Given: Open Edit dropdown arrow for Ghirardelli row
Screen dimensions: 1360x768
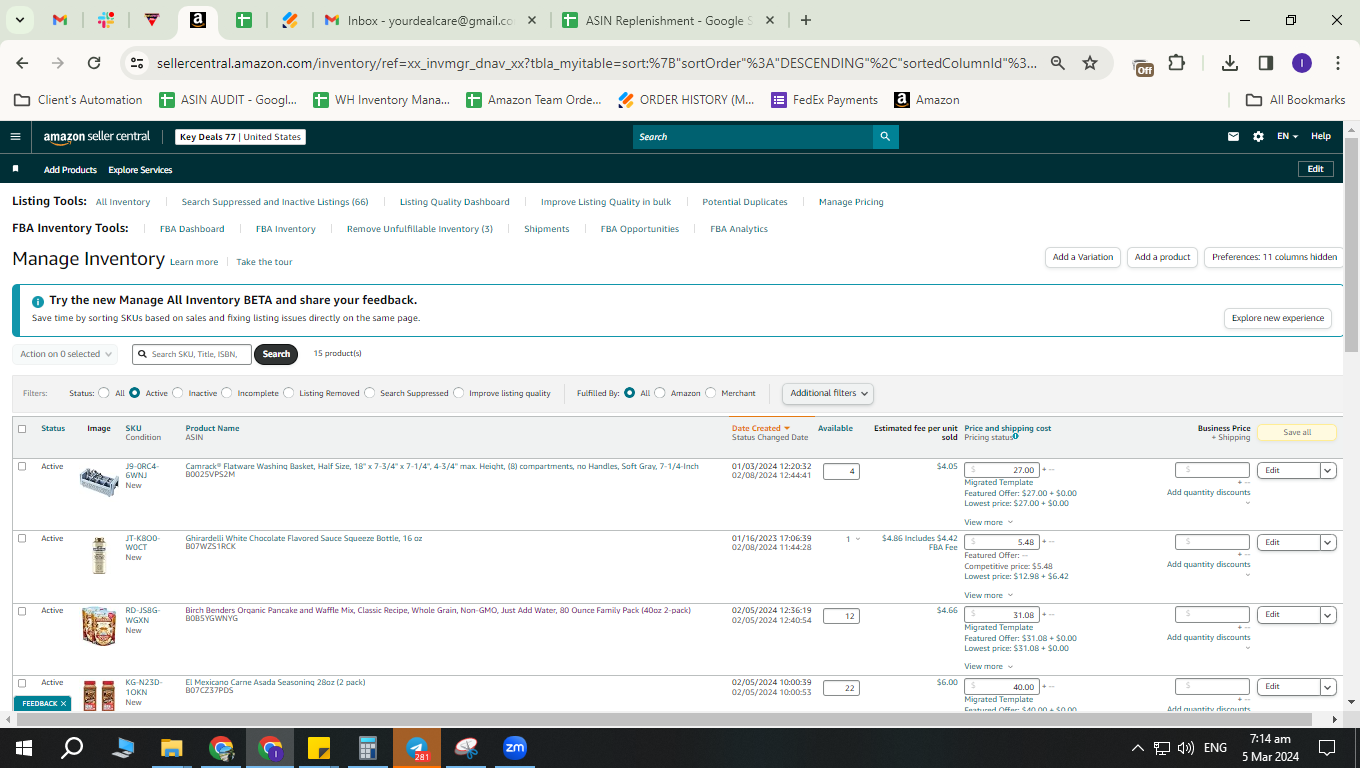Looking at the screenshot, I should 1328,542.
